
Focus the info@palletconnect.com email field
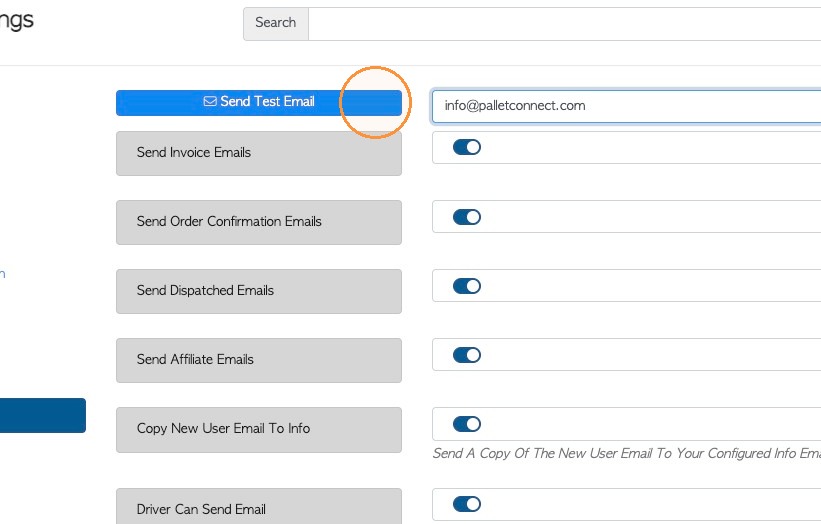click(x=626, y=106)
